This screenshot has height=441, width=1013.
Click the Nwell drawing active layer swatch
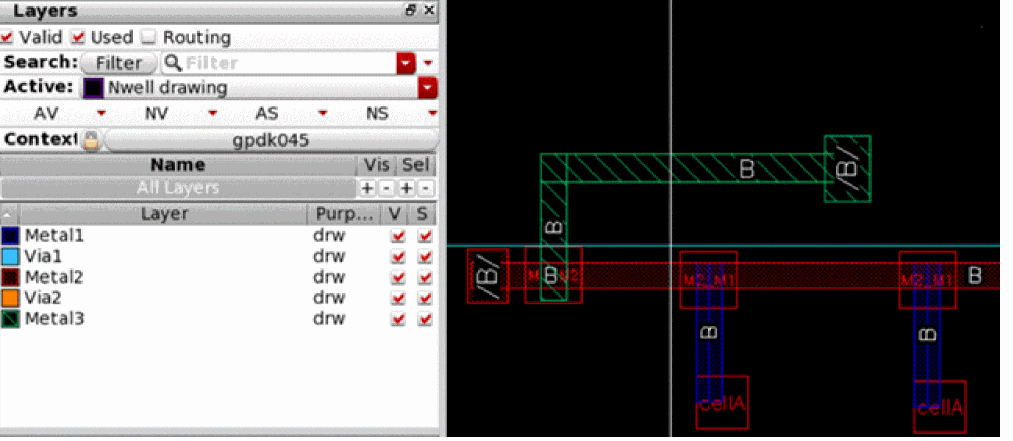(94, 88)
